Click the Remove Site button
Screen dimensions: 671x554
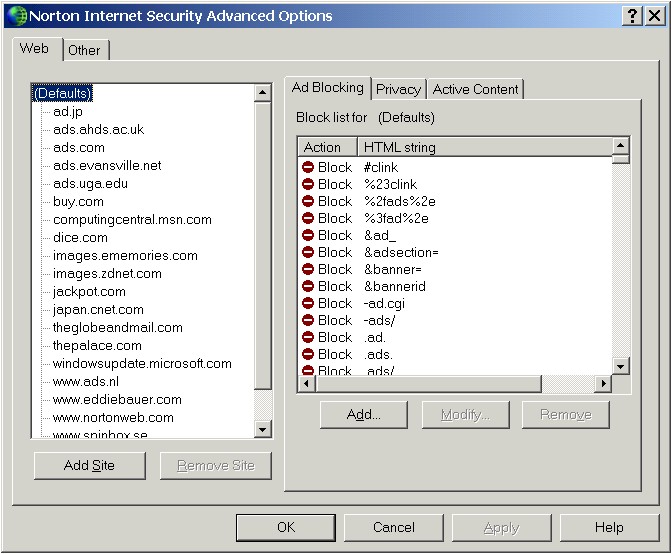point(216,465)
